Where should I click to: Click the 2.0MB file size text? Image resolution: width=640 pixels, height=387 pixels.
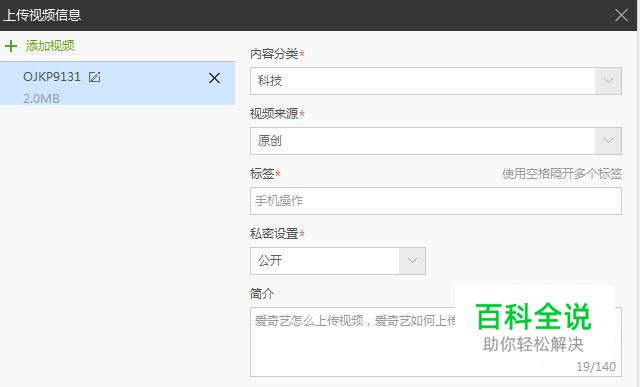click(41, 98)
